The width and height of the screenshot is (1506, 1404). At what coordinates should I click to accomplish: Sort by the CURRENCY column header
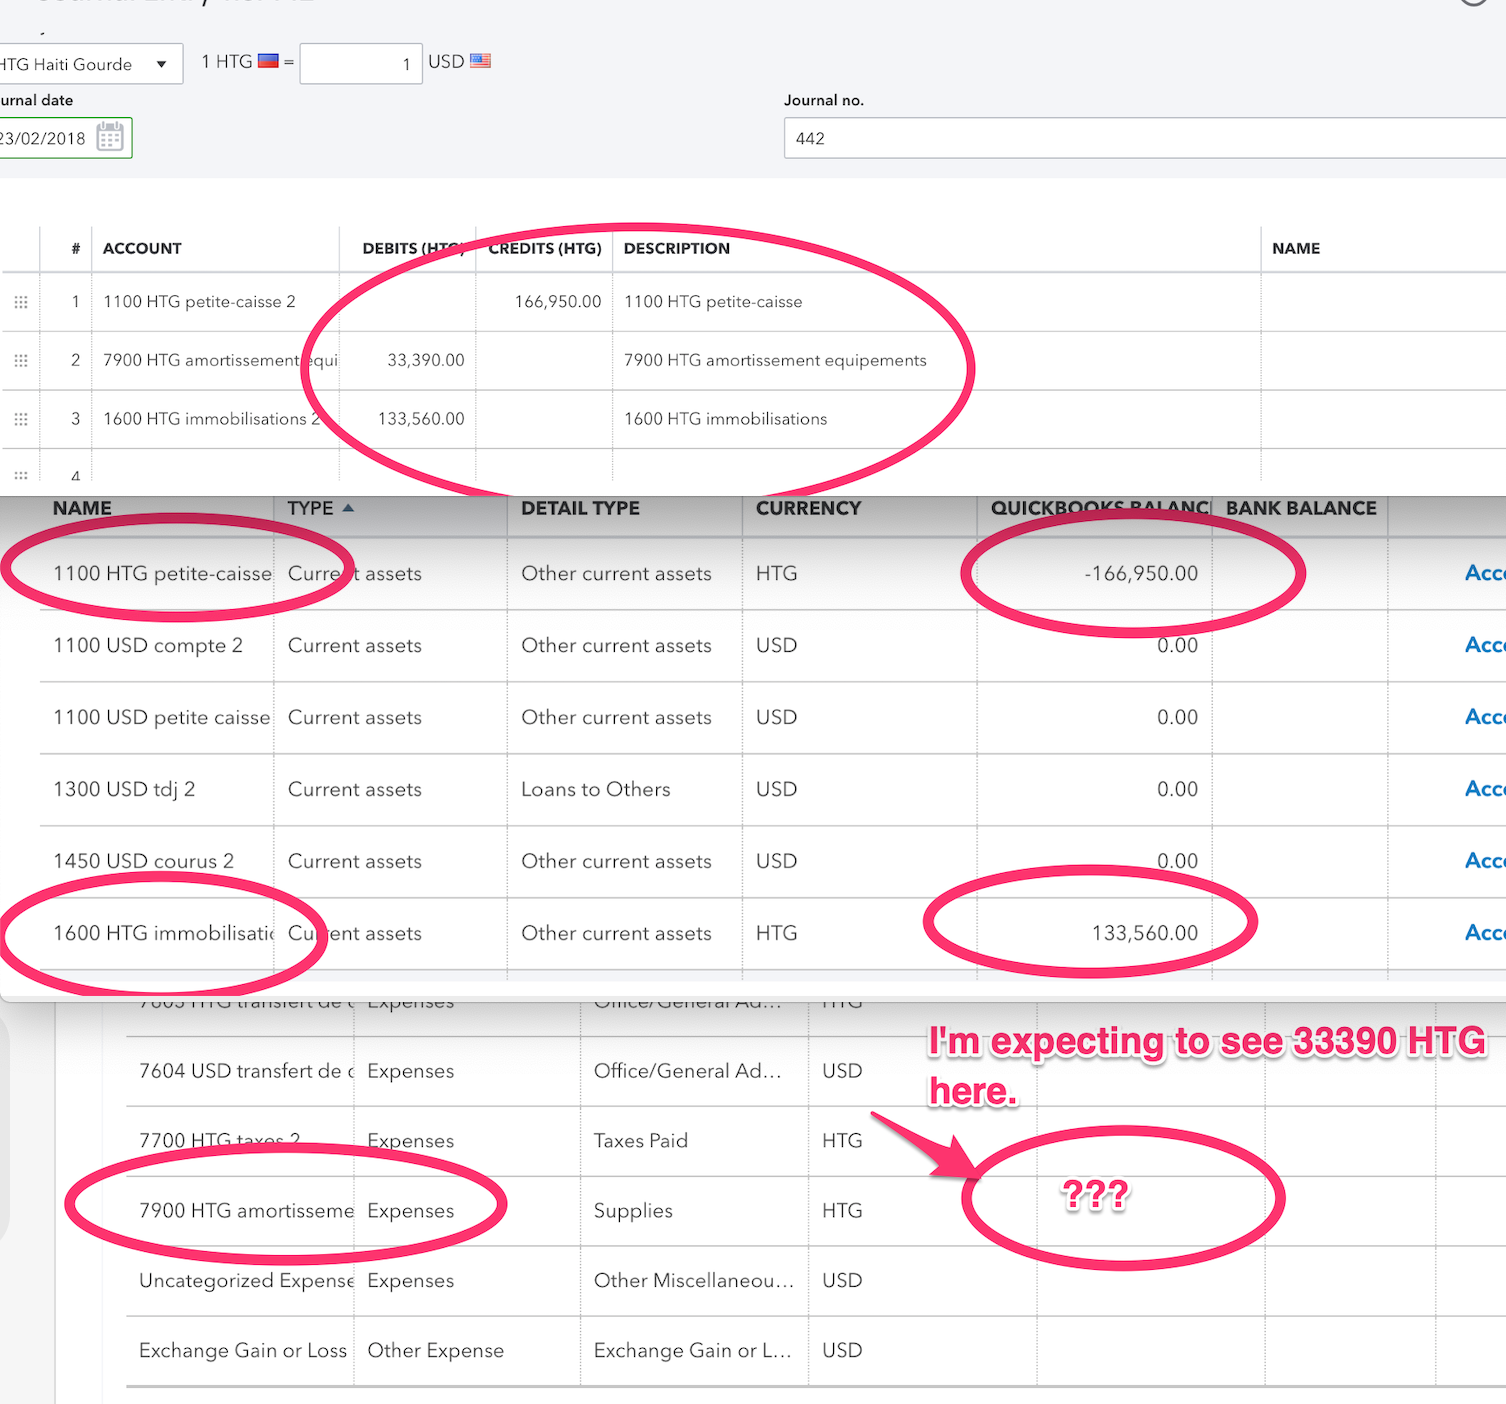coord(808,508)
